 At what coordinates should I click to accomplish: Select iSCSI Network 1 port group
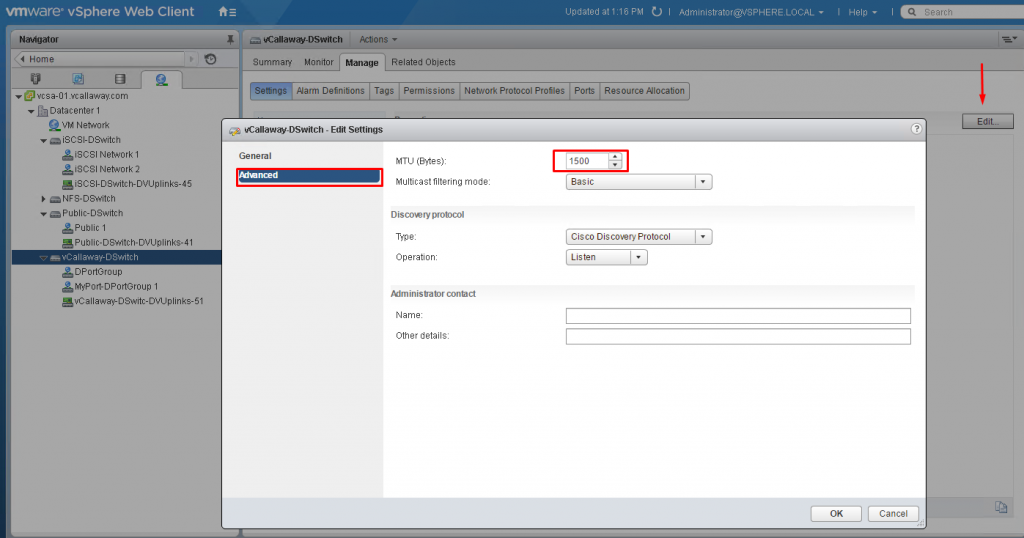click(x=106, y=155)
